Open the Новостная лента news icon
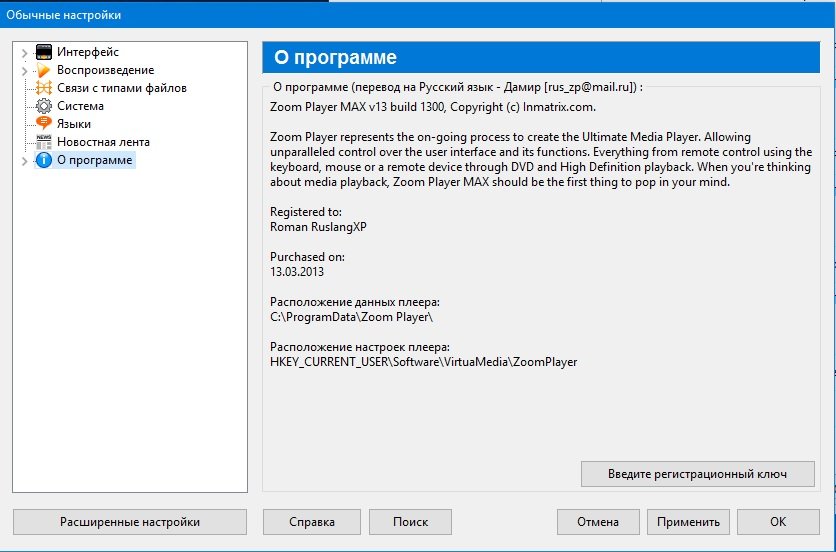This screenshot has height=552, width=836. pyautogui.click(x=44, y=142)
